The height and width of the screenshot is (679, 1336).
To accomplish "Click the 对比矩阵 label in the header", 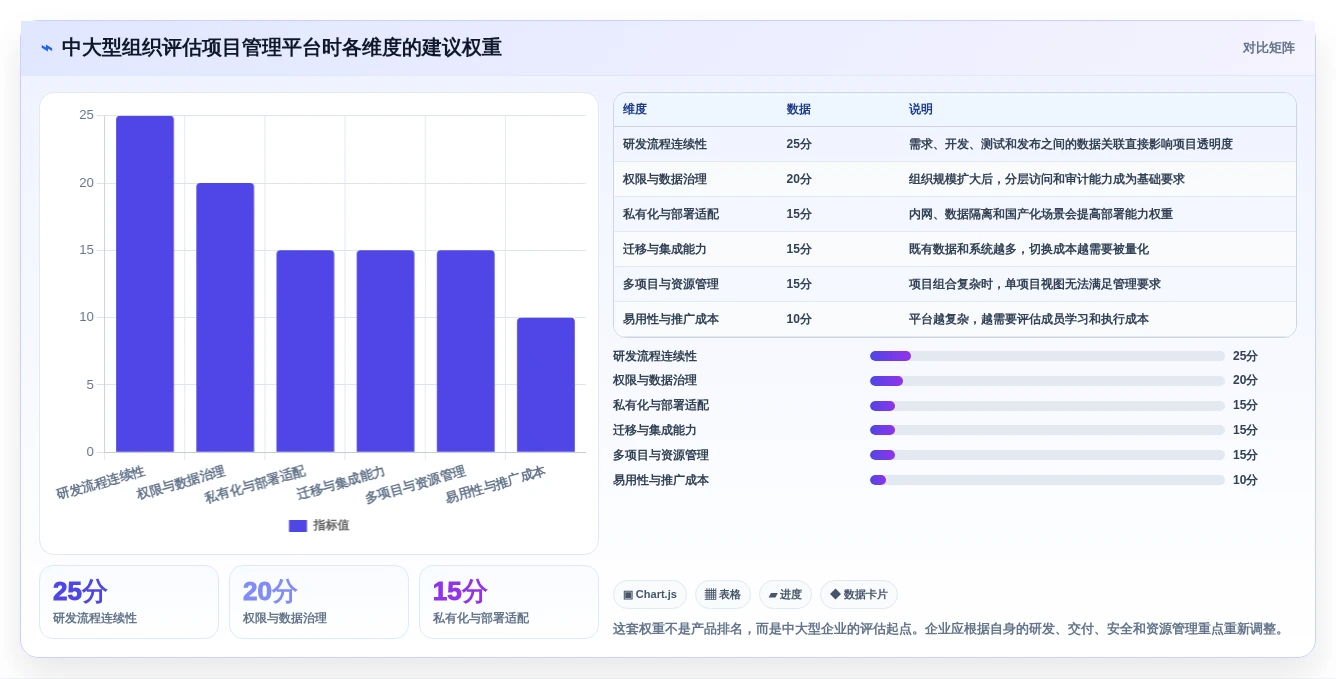I will 1268,48.
